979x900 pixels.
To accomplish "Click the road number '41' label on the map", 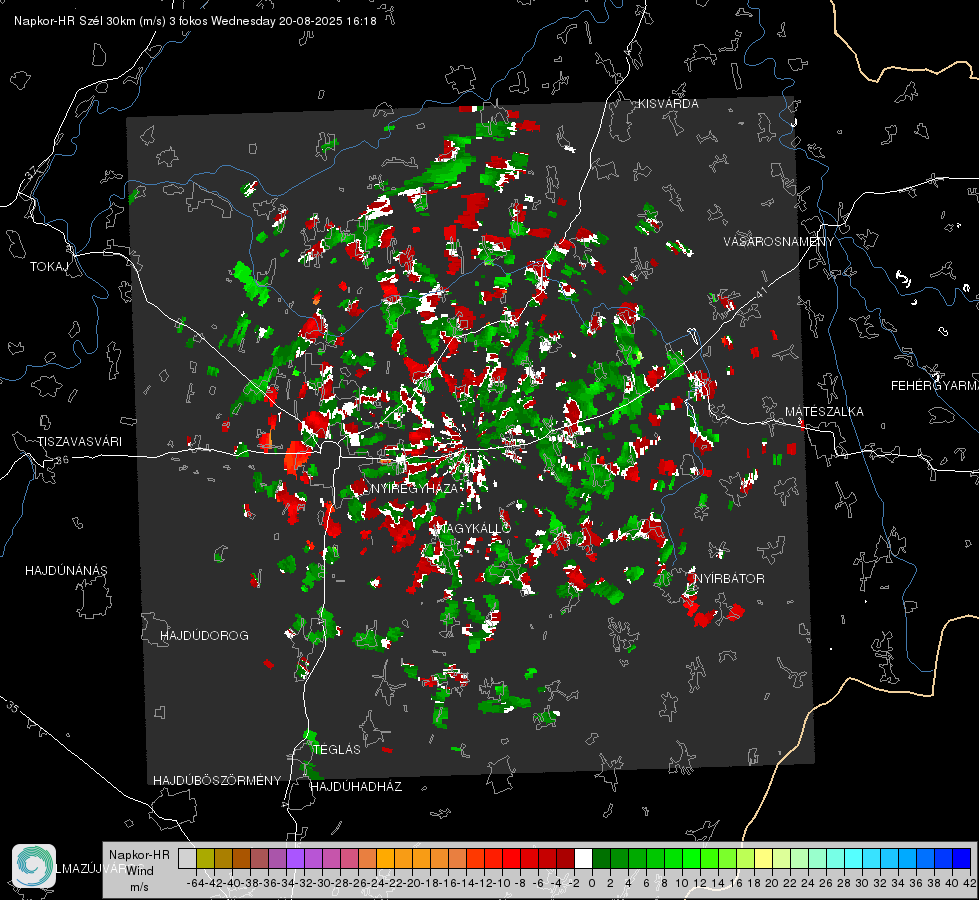I will click(x=760, y=292).
